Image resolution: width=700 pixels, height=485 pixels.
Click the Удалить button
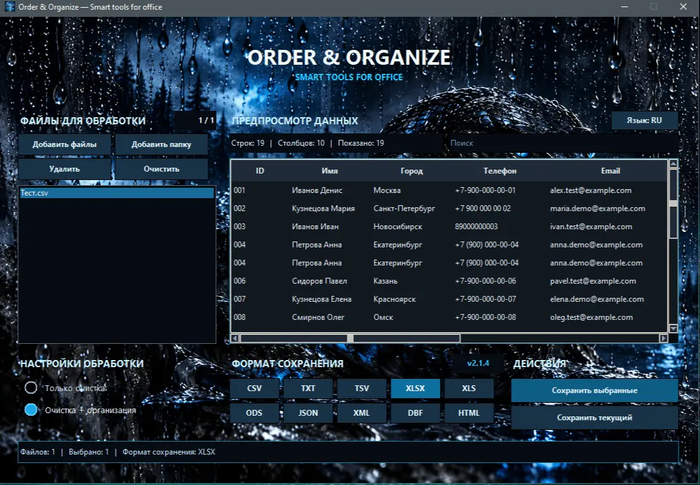tap(64, 169)
